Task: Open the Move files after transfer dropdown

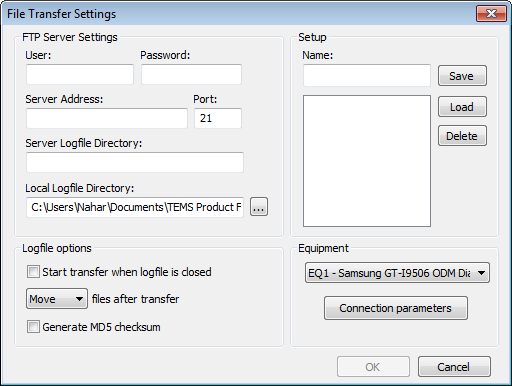Action: click(57, 299)
